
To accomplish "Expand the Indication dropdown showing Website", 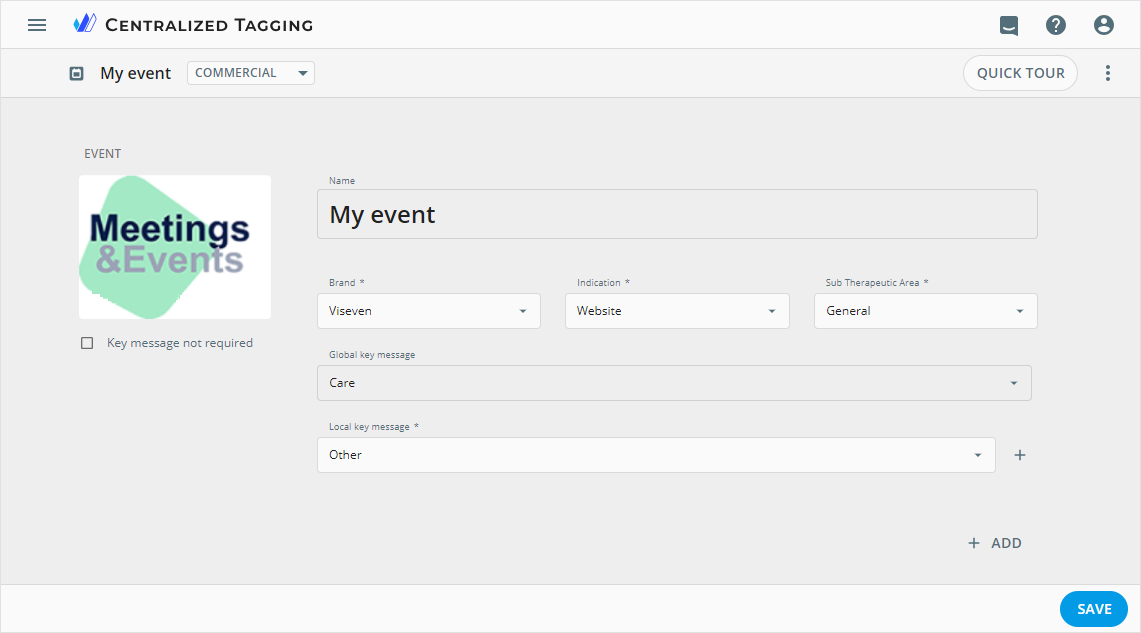I will (677, 311).
